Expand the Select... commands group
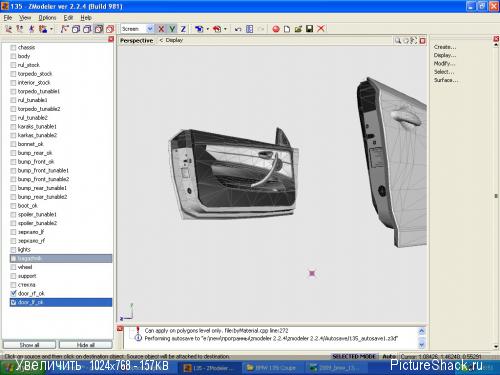 tap(444, 72)
